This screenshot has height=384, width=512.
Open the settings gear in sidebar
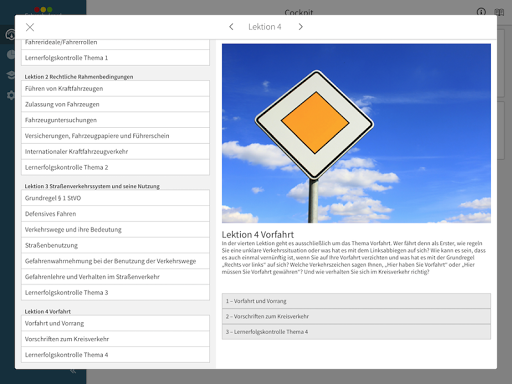[11, 96]
